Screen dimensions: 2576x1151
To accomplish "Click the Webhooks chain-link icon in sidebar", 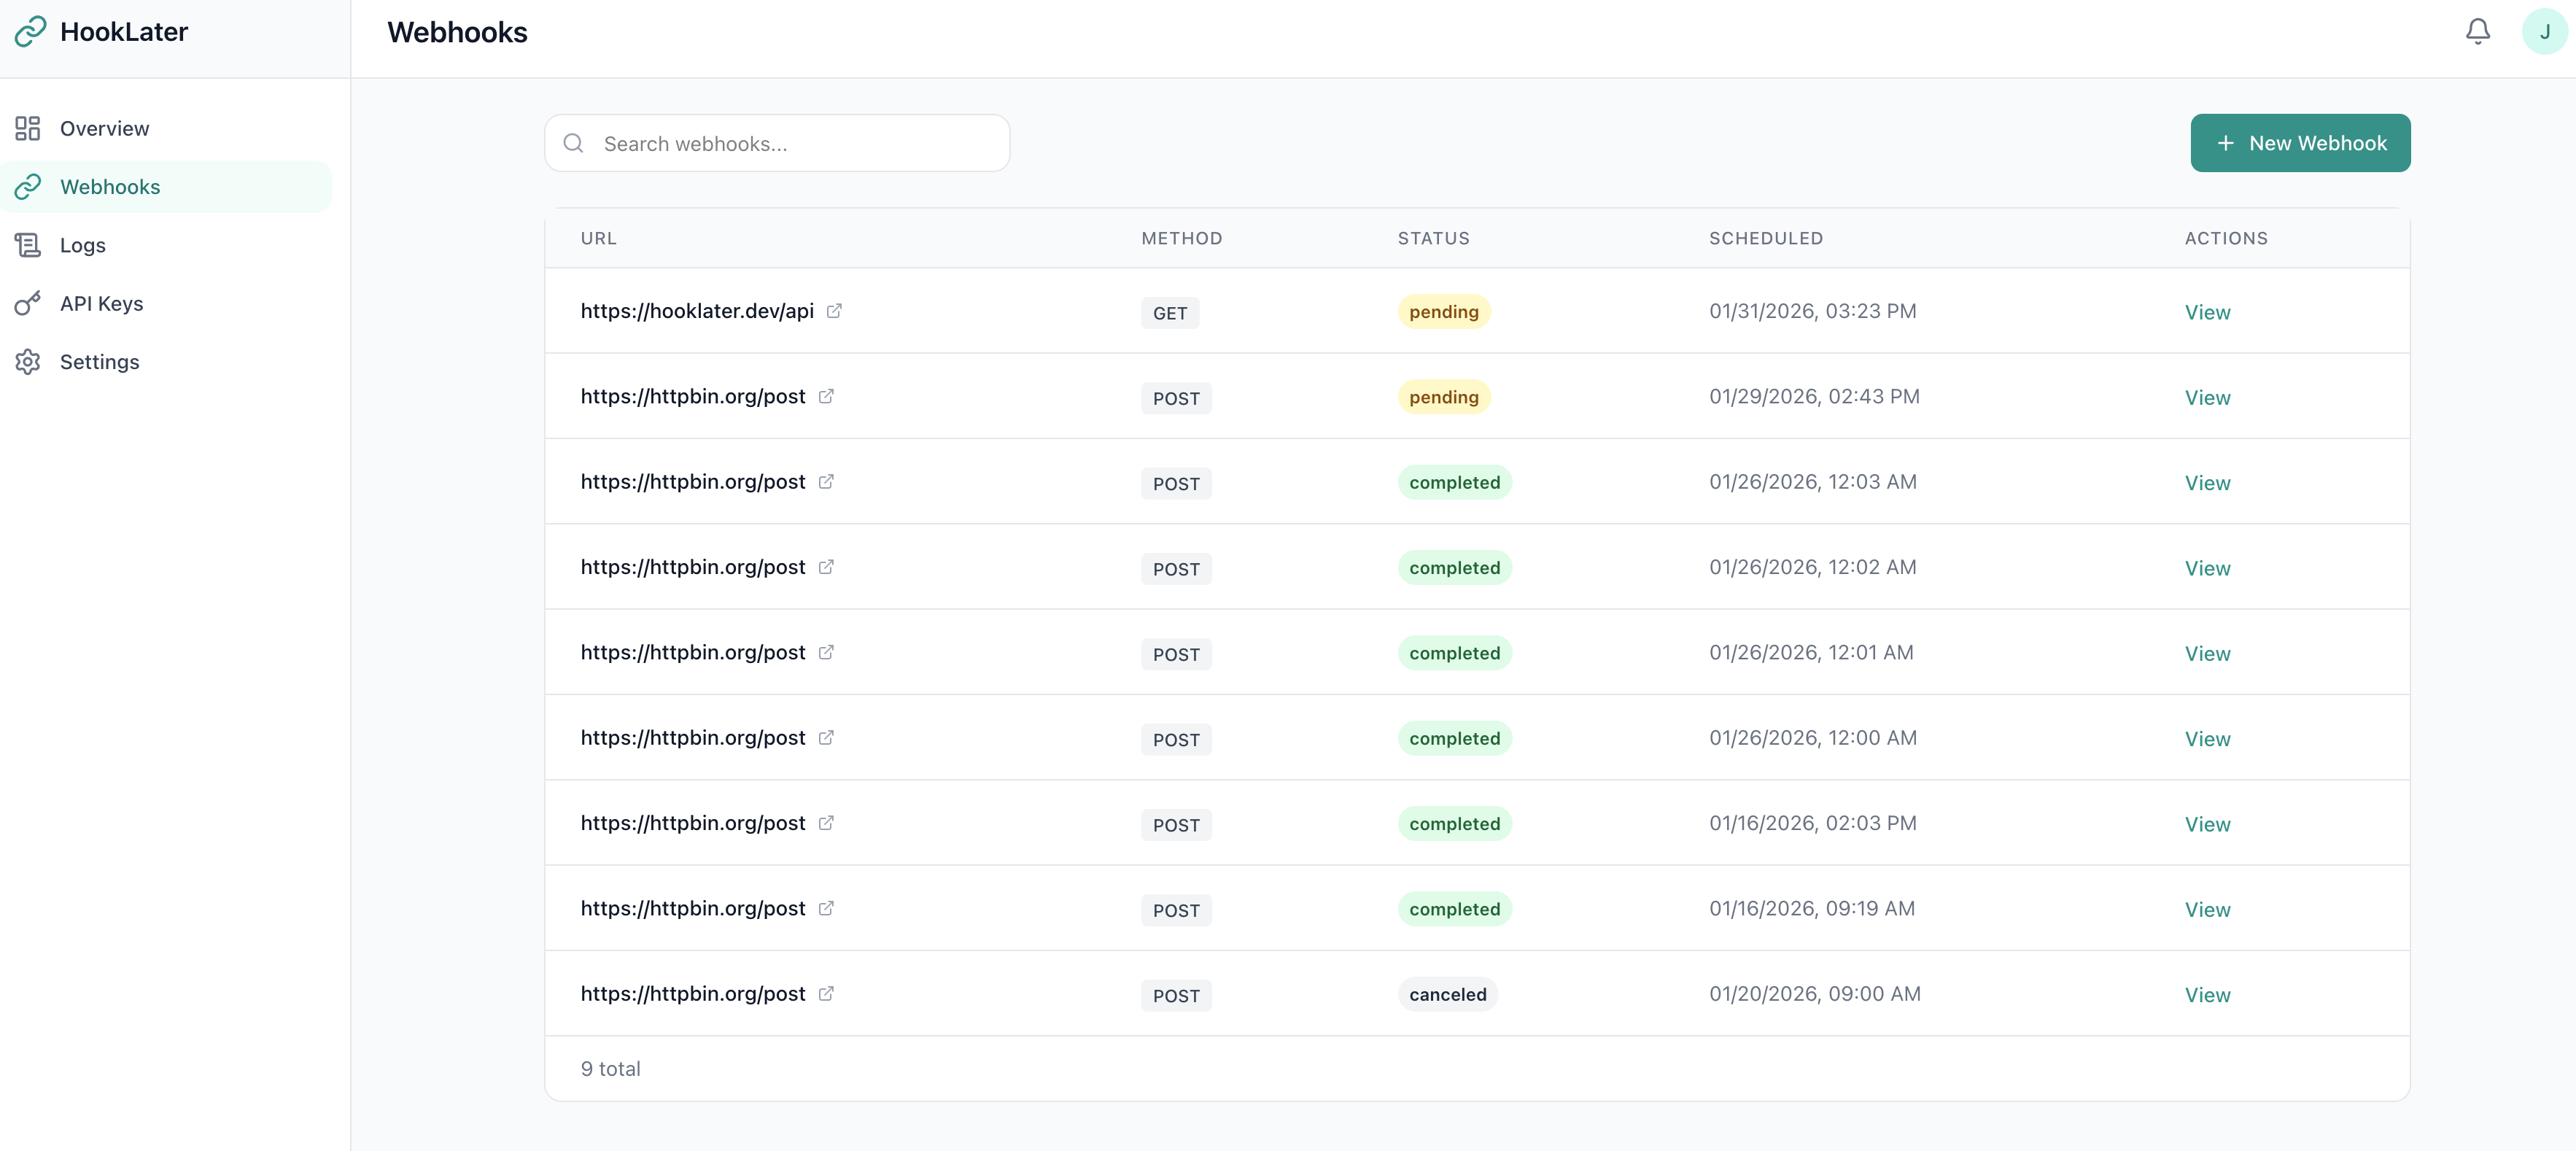I will [x=28, y=186].
